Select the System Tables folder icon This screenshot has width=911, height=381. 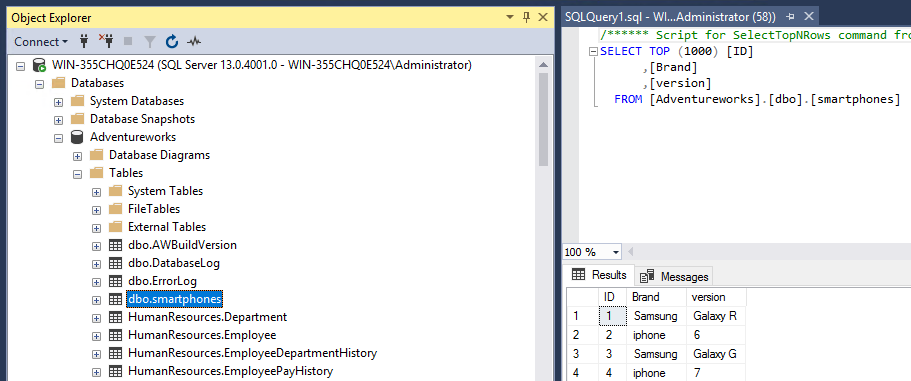point(116,191)
